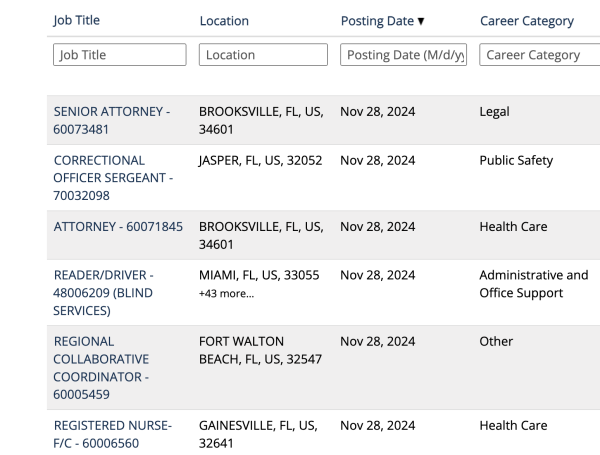The height and width of the screenshot is (455, 600).
Task: Click the Fort Walton Beach location cell
Action: click(260, 350)
